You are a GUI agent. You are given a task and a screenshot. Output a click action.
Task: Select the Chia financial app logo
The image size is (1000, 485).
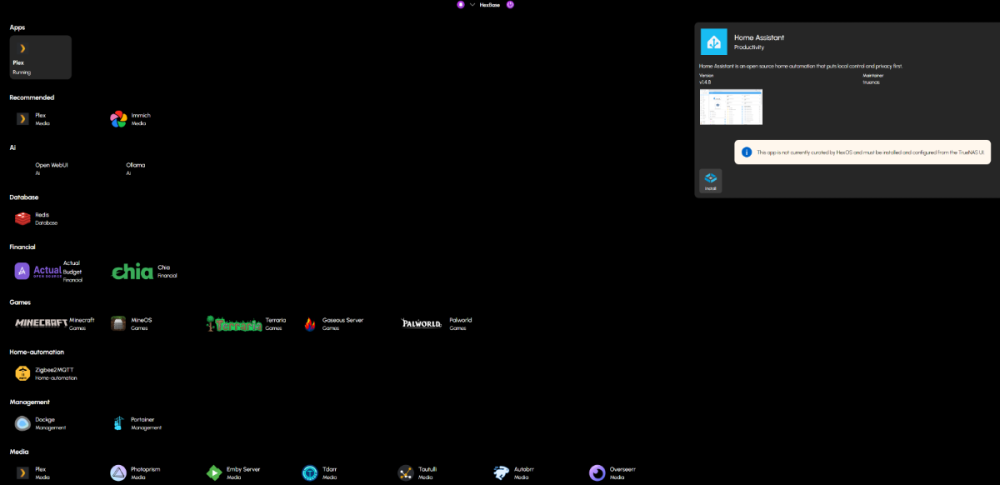pos(132,271)
